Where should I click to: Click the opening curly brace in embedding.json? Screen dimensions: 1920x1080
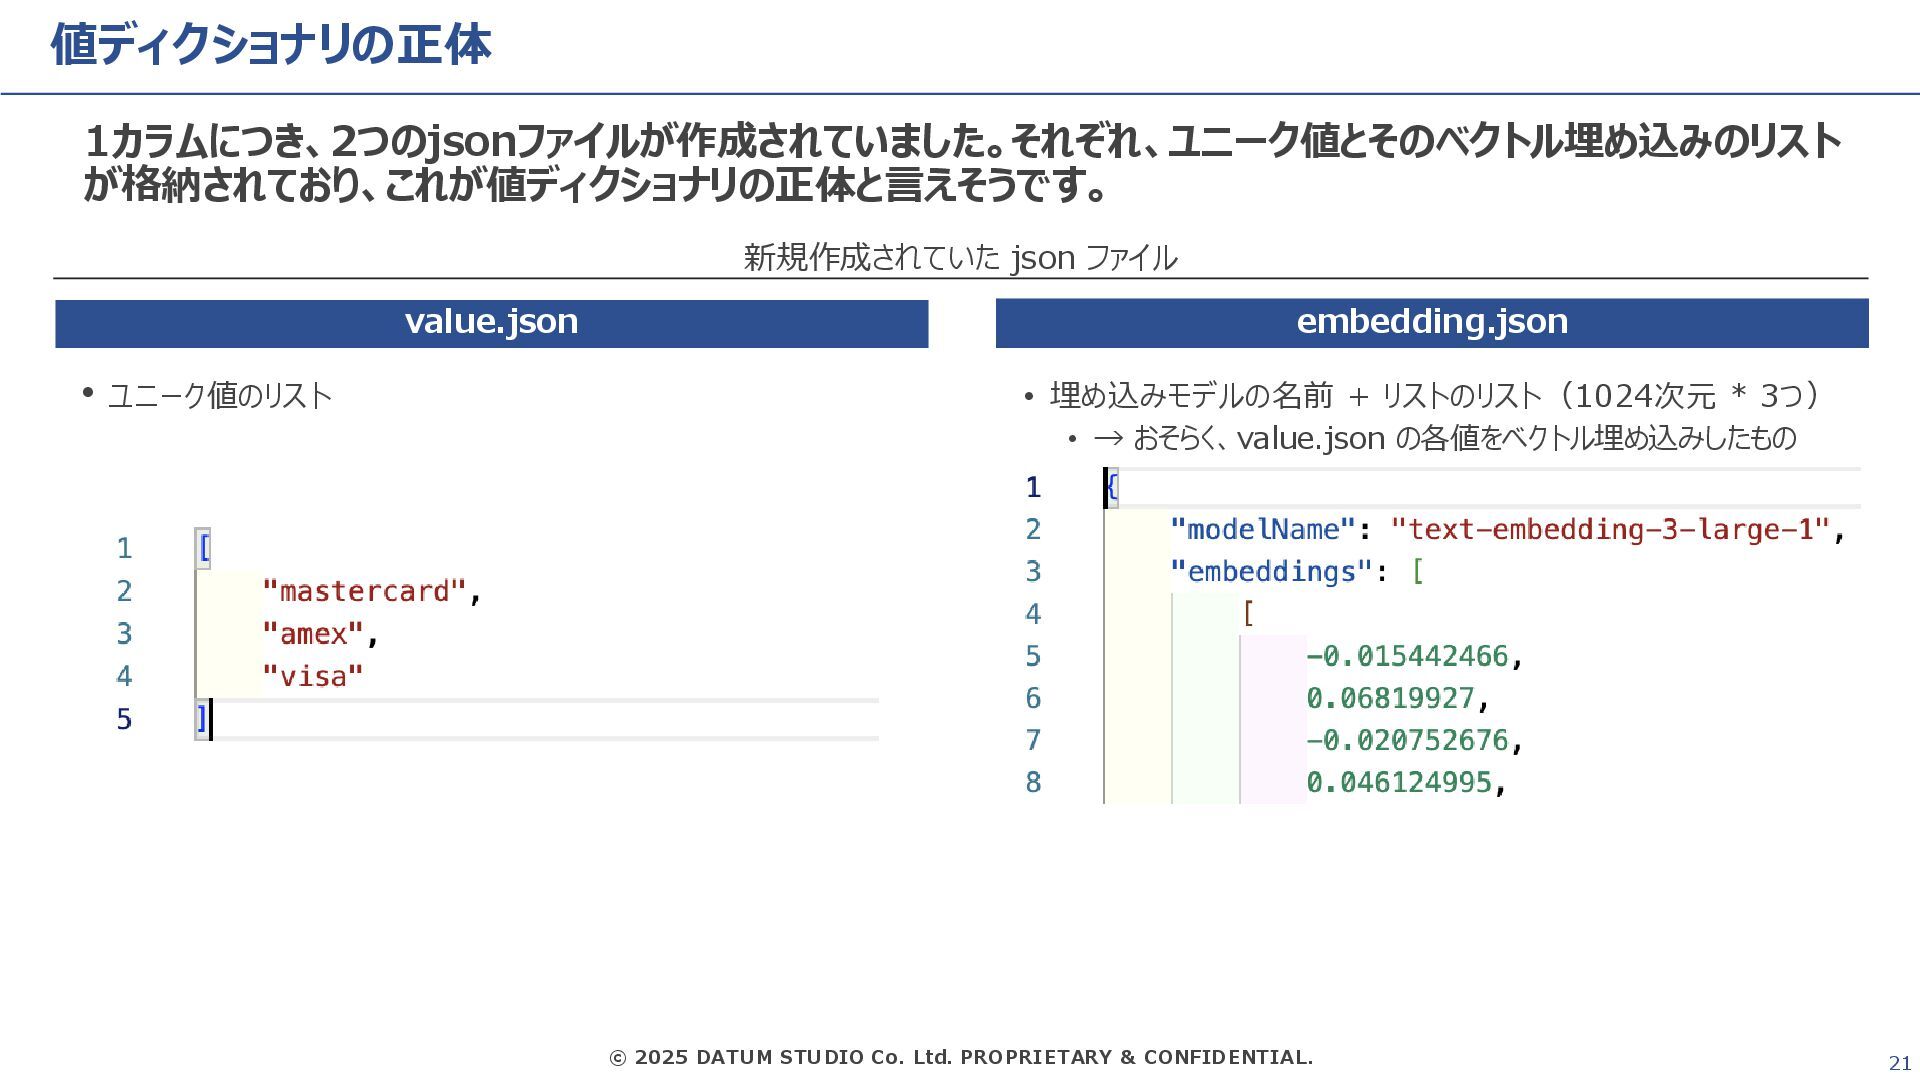click(x=1112, y=488)
